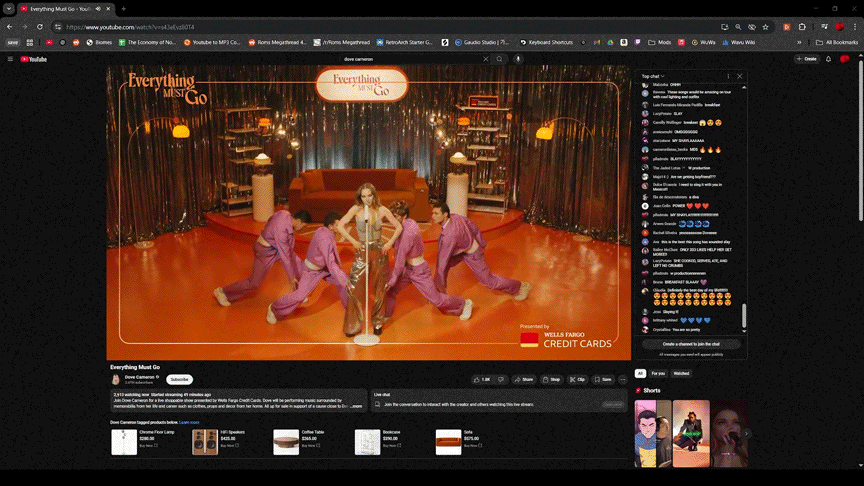Open the YouTube notifications bell
The height and width of the screenshot is (486, 864).
(x=828, y=59)
